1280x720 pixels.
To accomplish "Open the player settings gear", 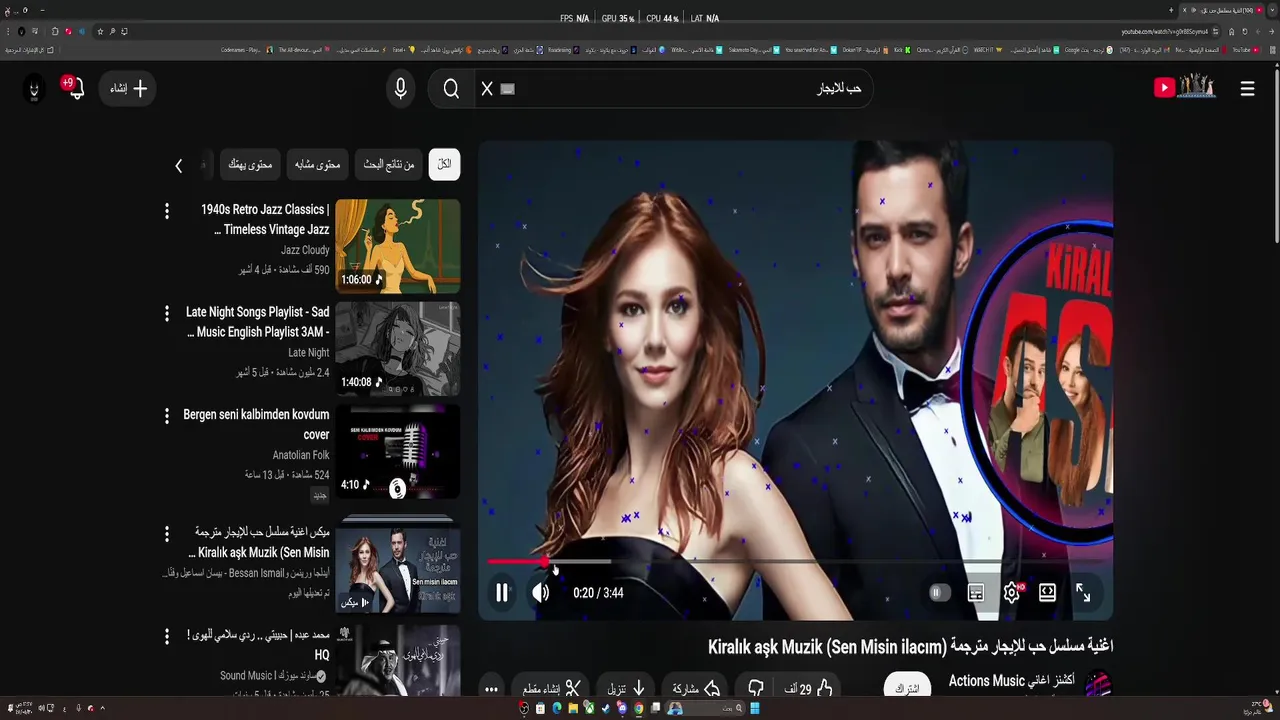I will 1012,593.
